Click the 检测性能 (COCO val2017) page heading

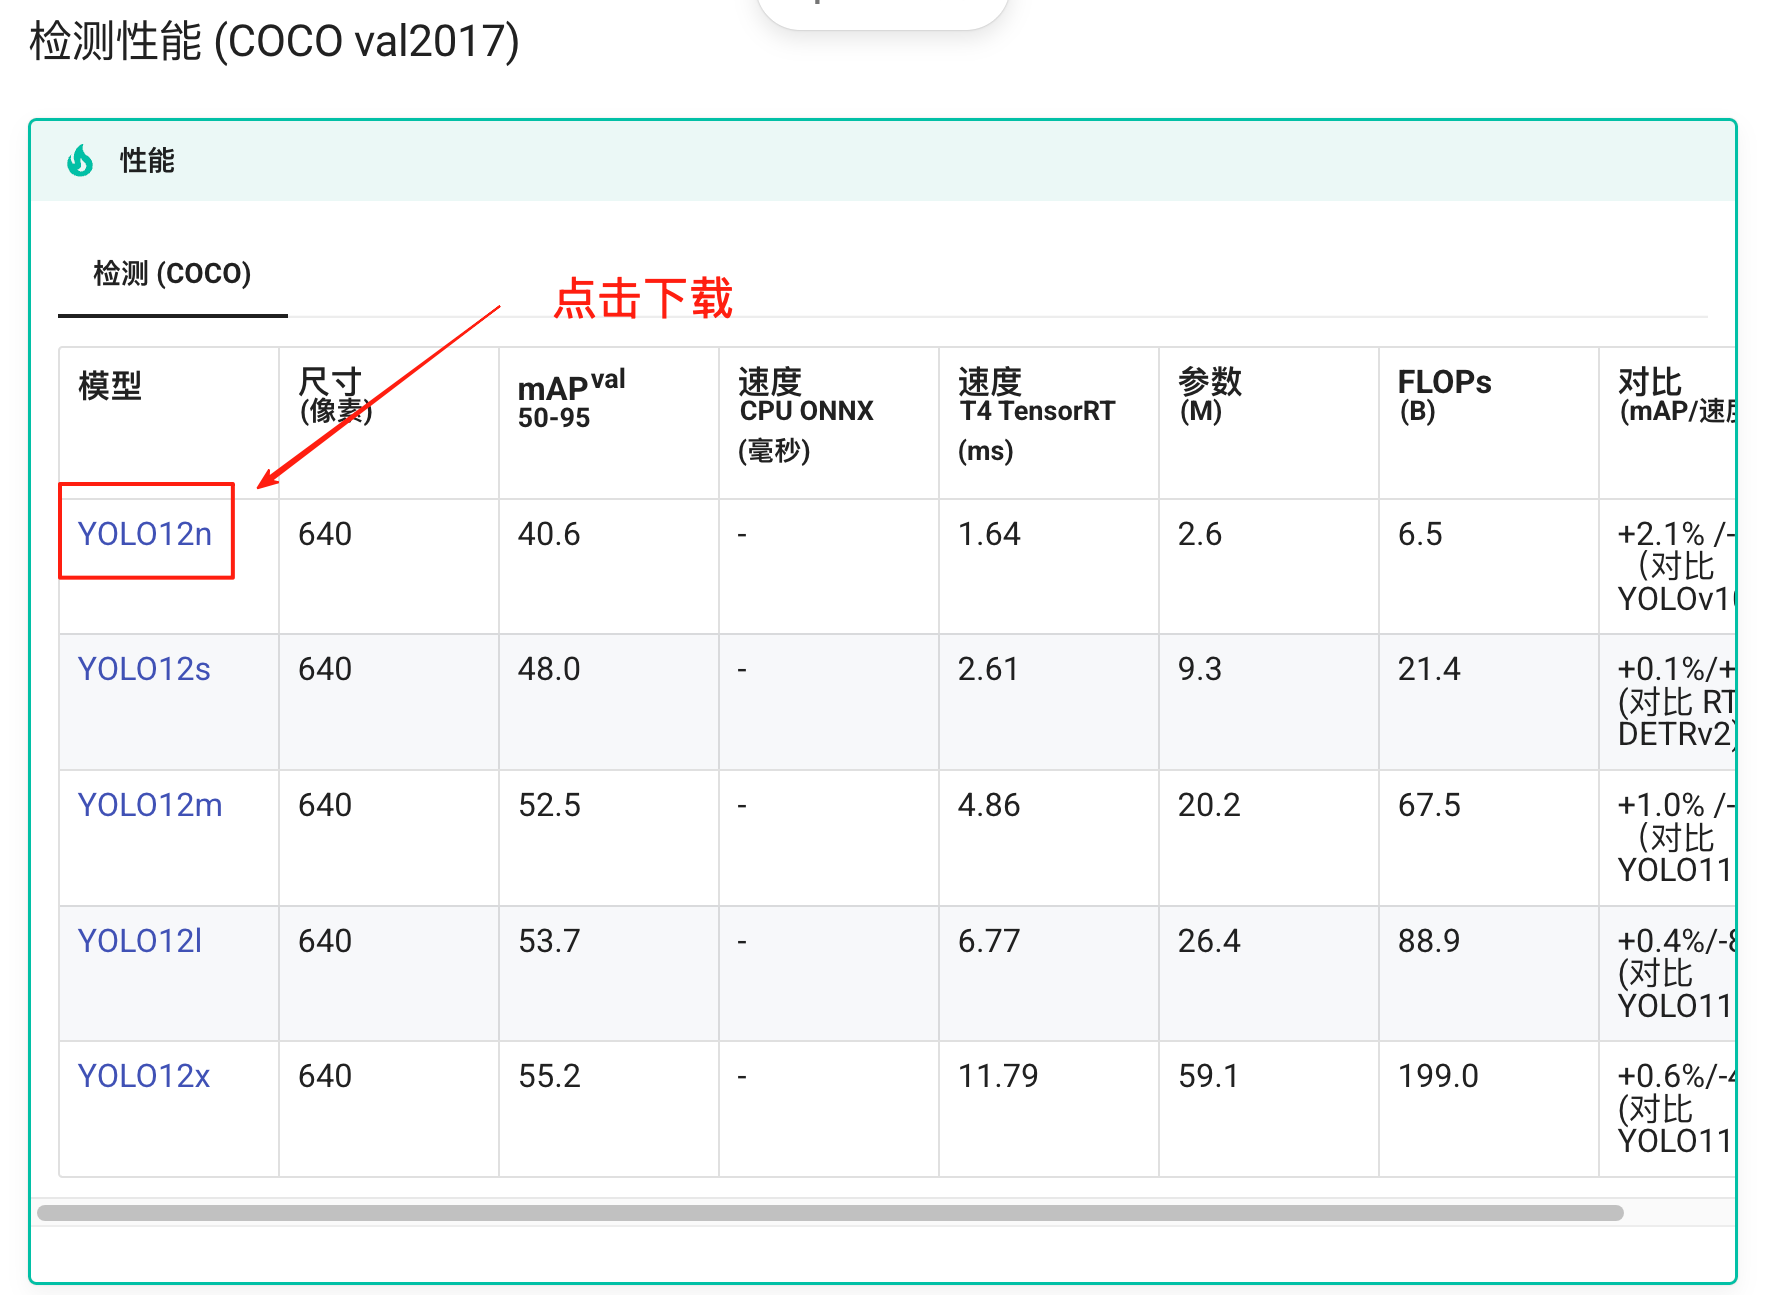click(274, 42)
